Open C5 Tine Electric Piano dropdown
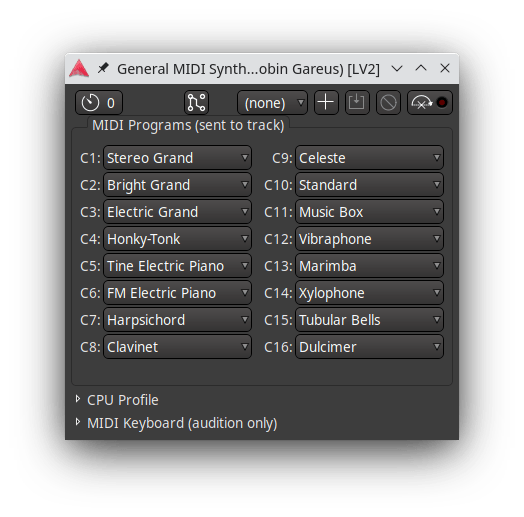 pyautogui.click(x=177, y=266)
